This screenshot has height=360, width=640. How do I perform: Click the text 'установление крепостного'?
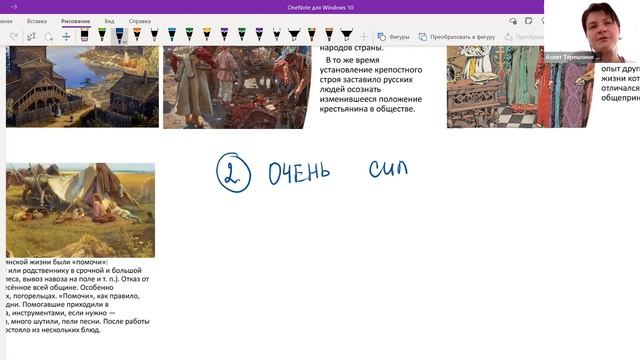point(371,70)
